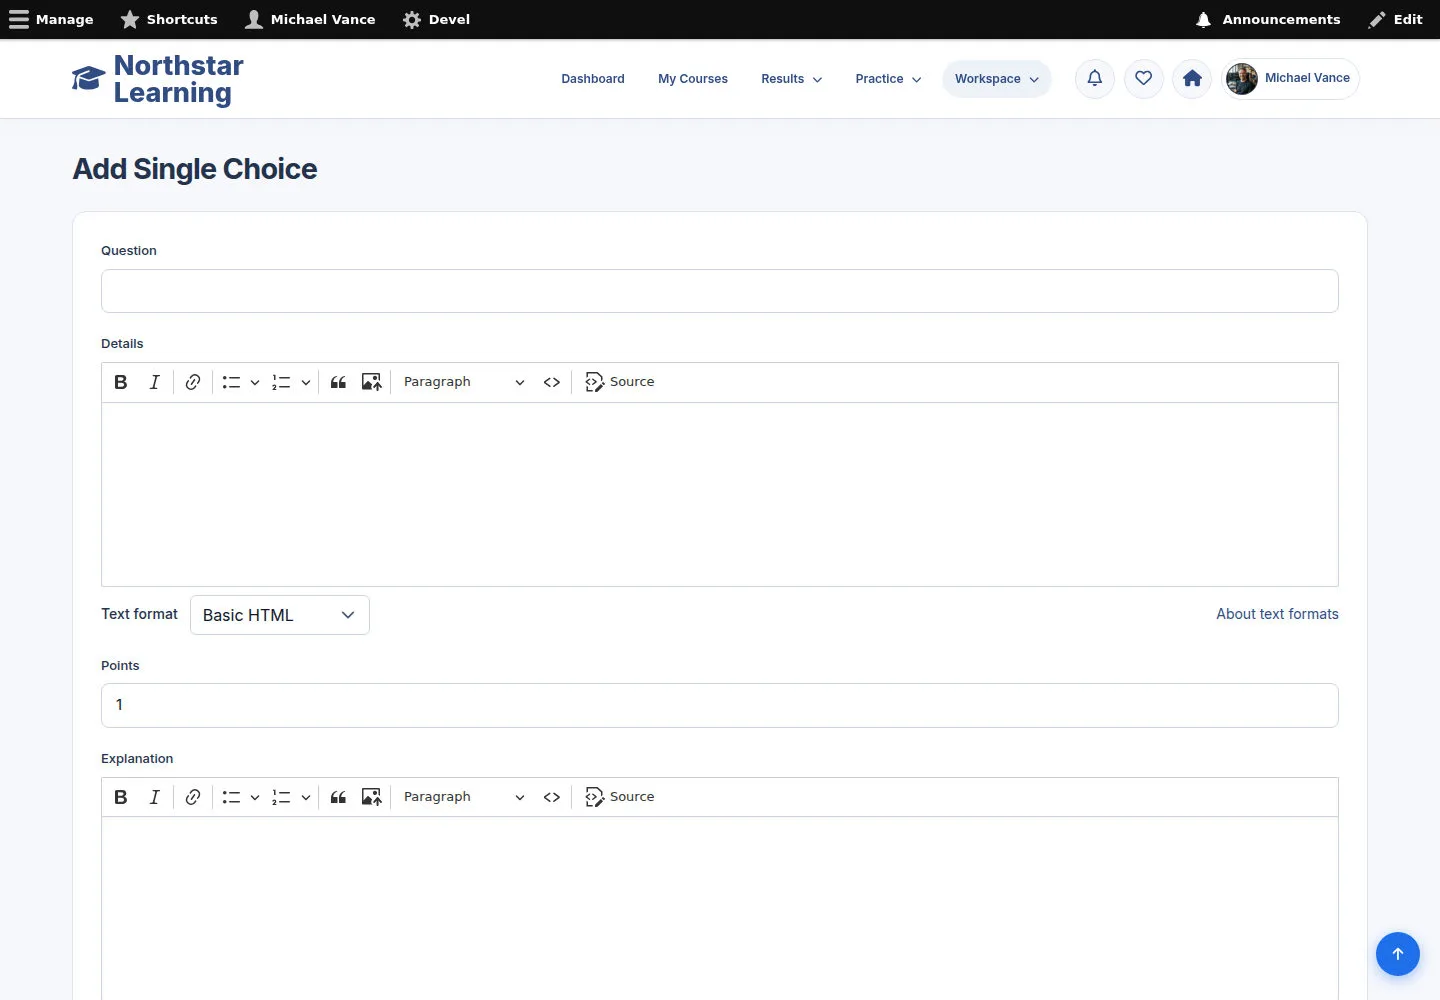Apply bulleted list in Details editor
Screen dimensions: 1440x1000
pos(231,382)
